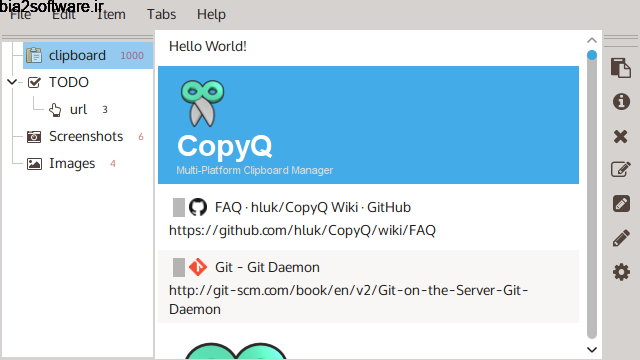Open the Edit menu
640x360 pixels.
coord(63,15)
